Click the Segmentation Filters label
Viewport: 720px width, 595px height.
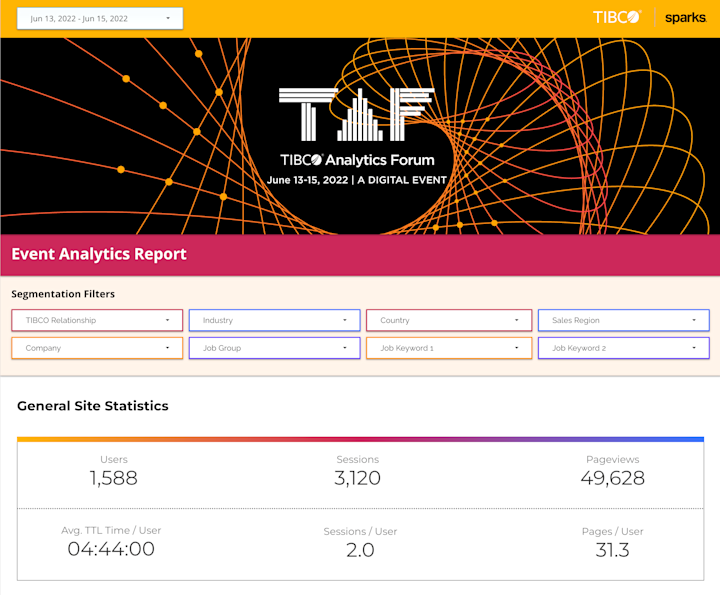click(63, 294)
